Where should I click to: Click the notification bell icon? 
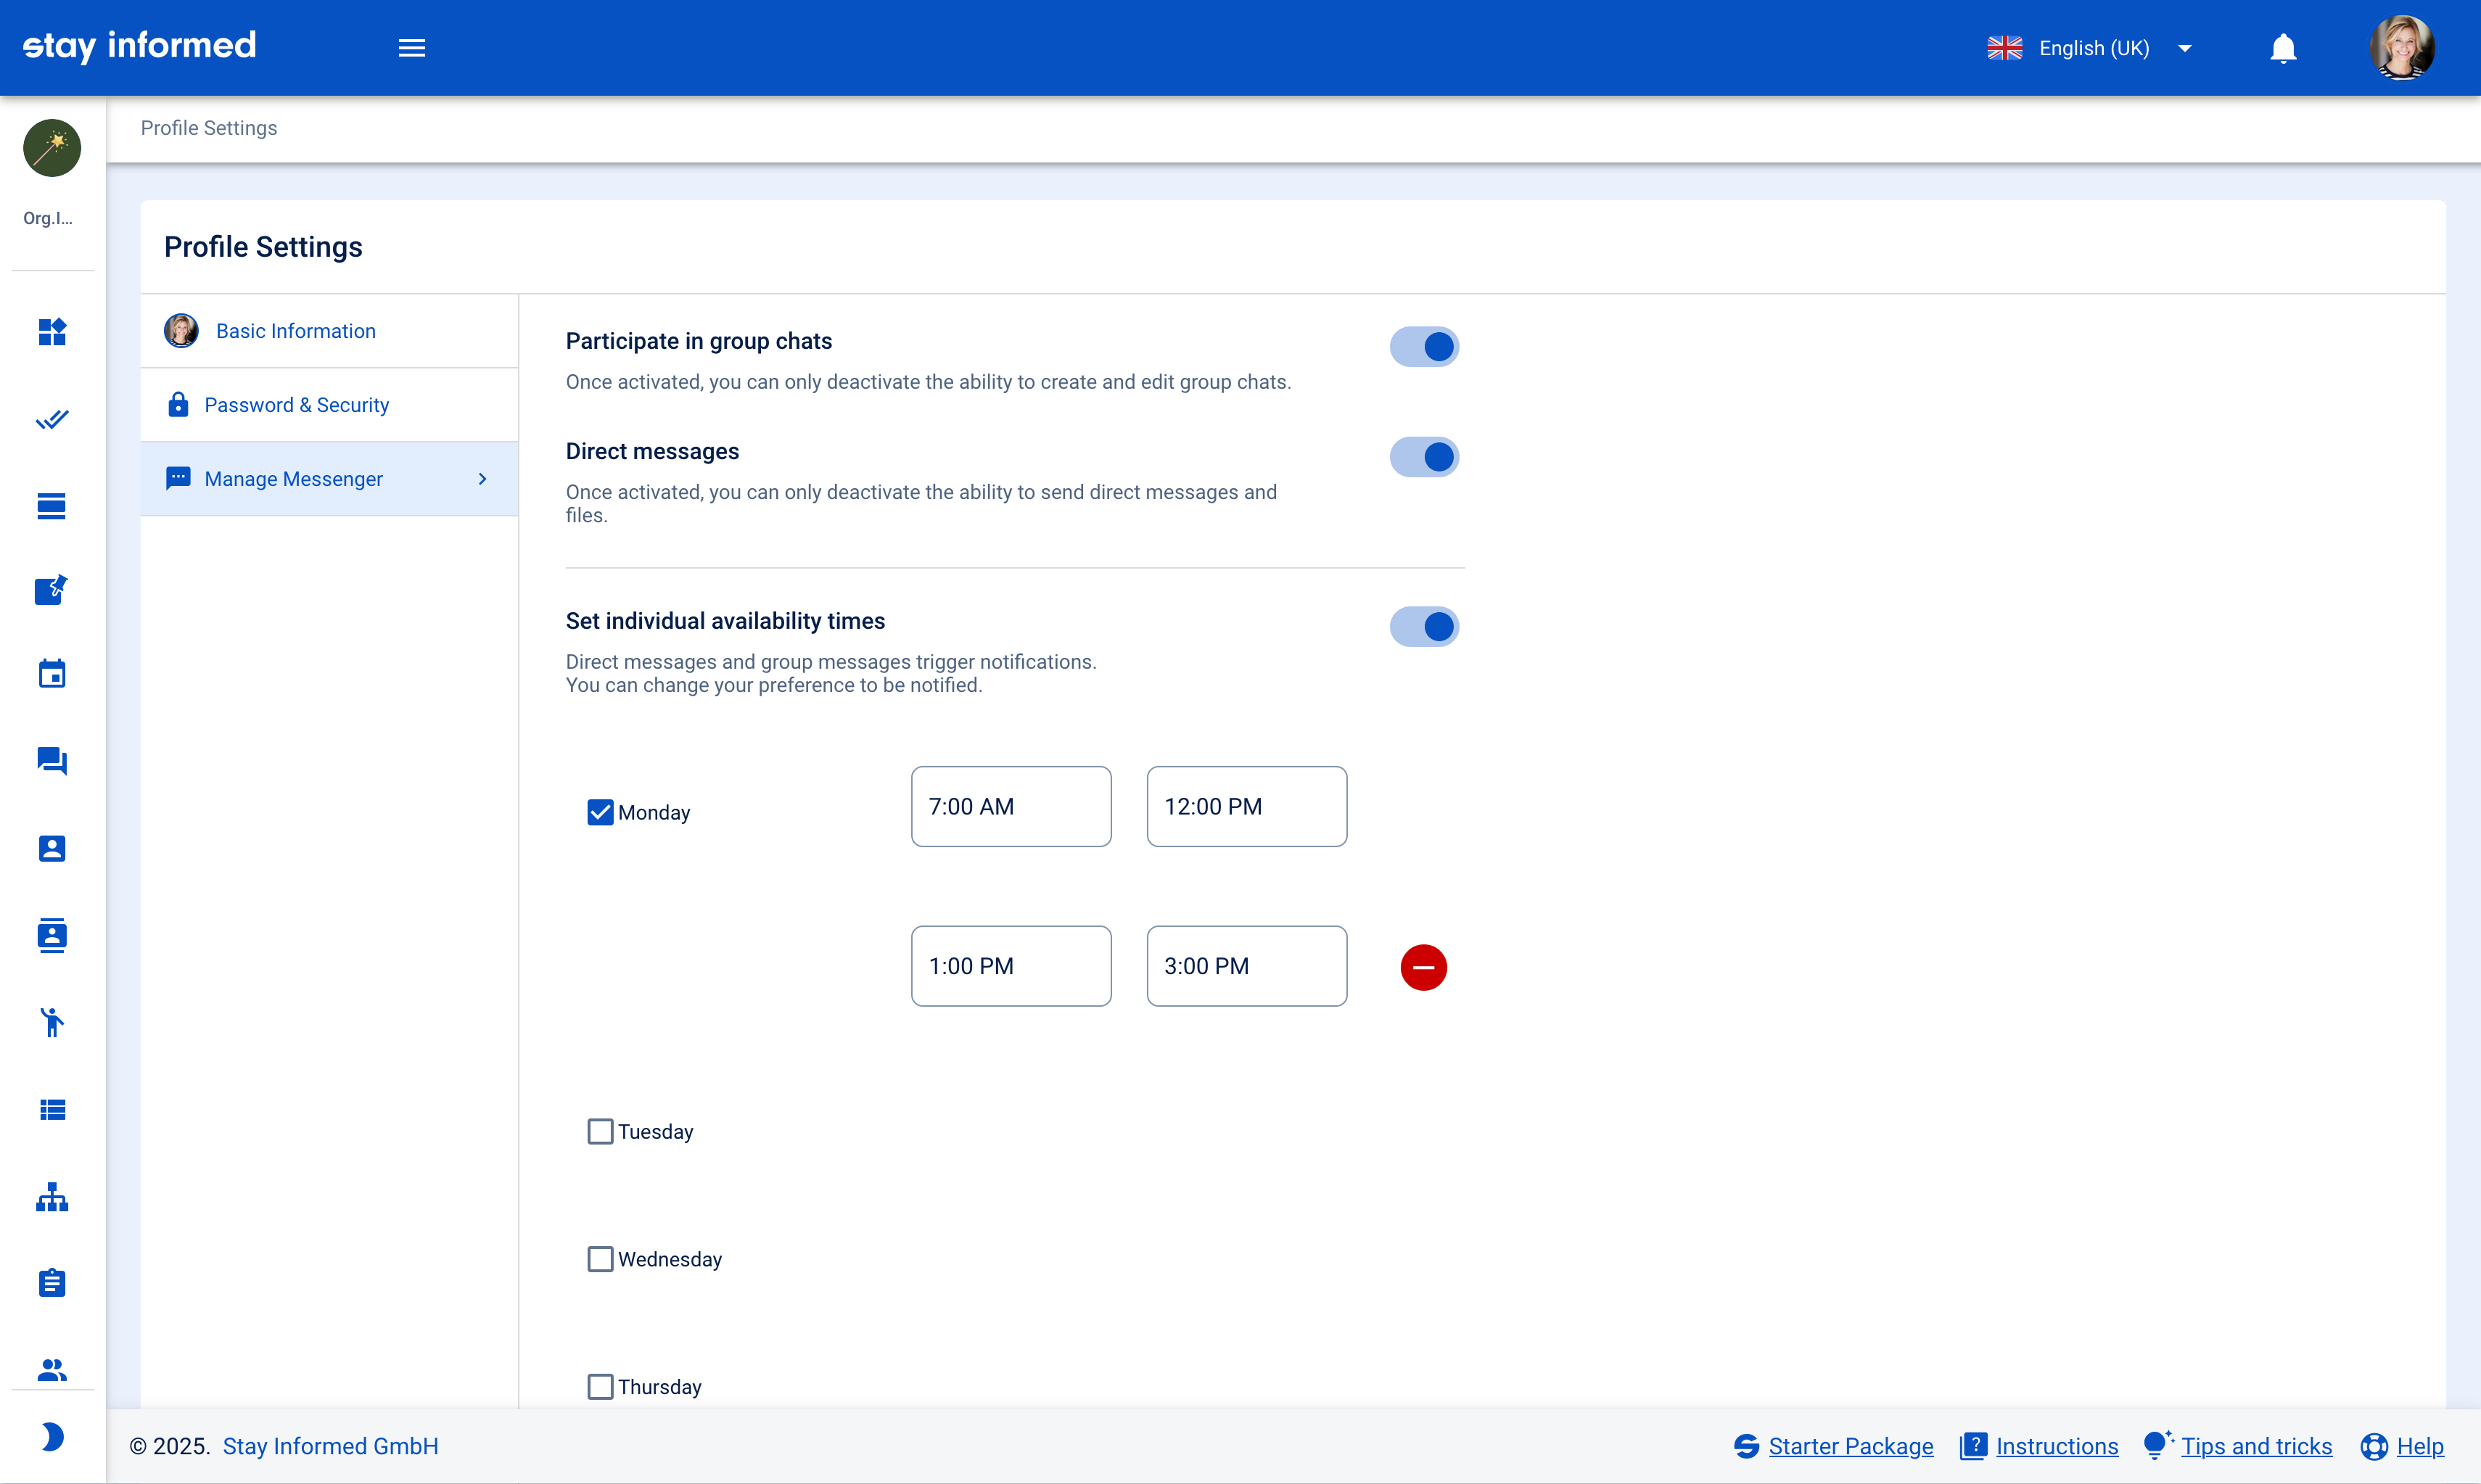click(2283, 48)
